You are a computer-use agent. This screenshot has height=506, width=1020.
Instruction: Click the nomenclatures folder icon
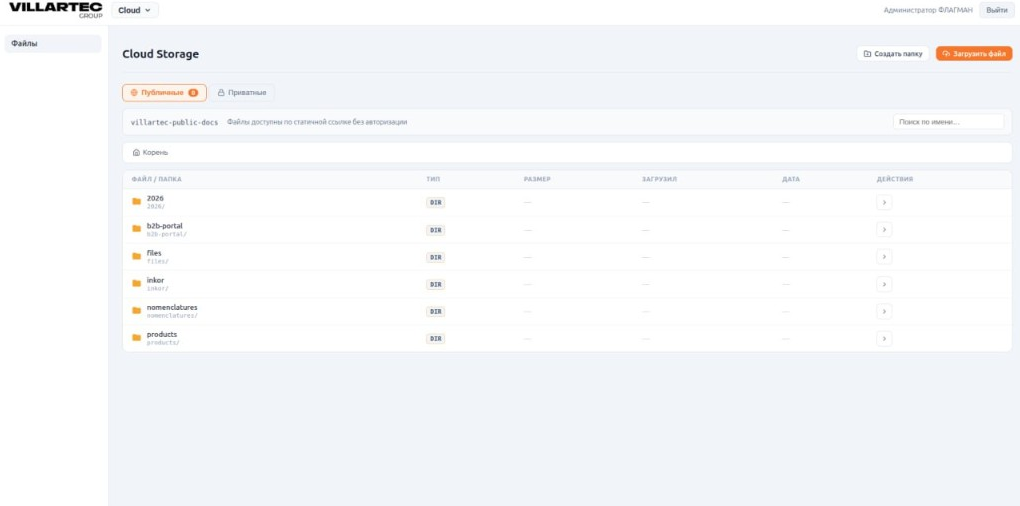pyautogui.click(x=137, y=311)
